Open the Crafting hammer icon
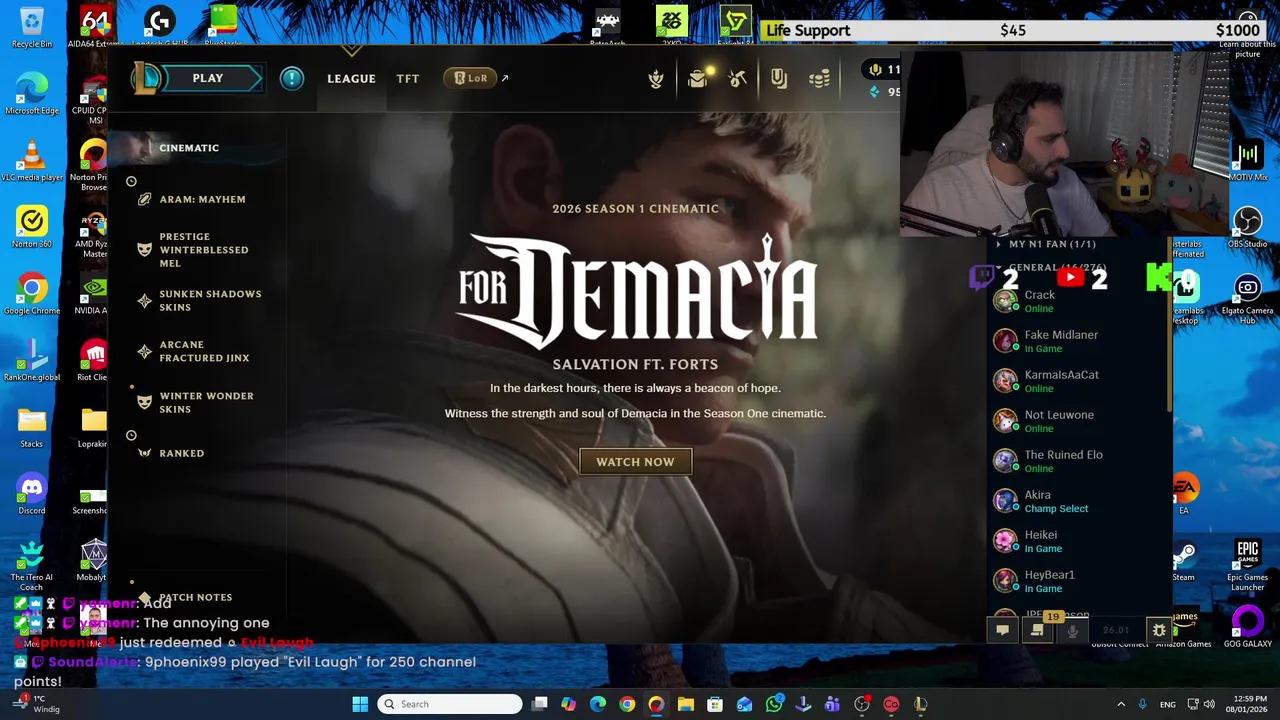 (x=738, y=78)
